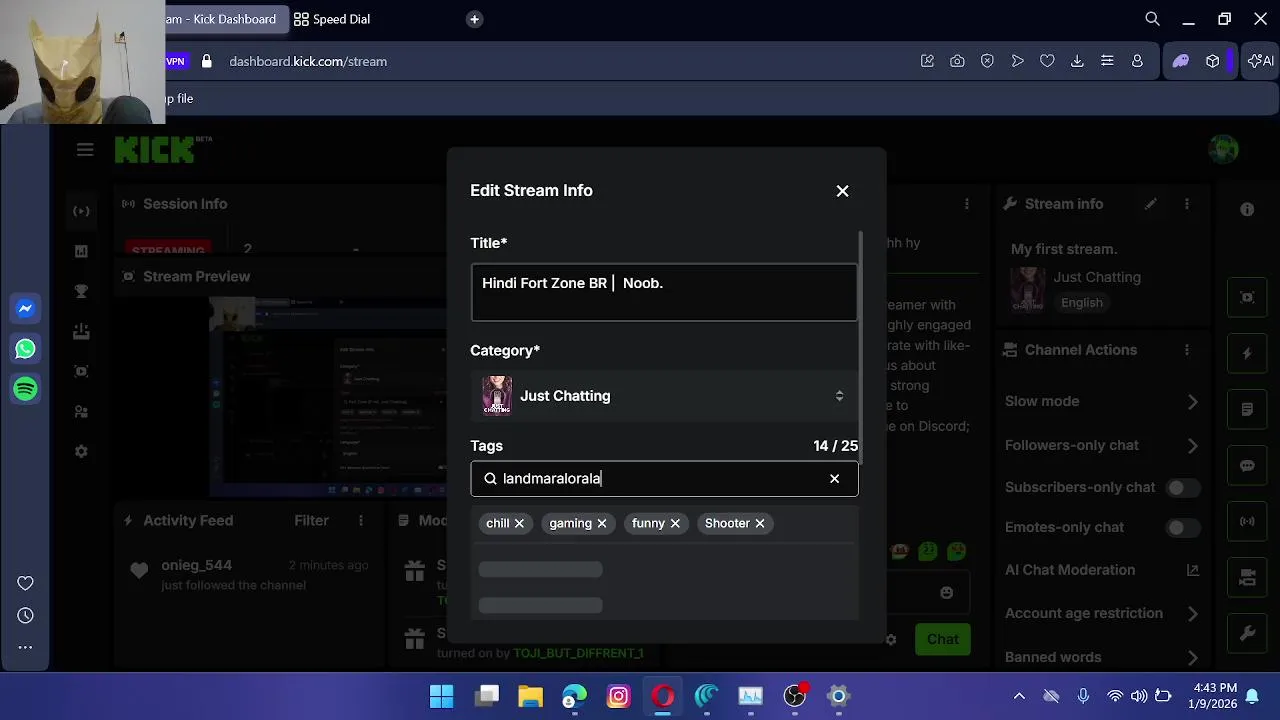Open browser Easy Setup menu icon
The width and height of the screenshot is (1280, 720).
pos(1107,61)
